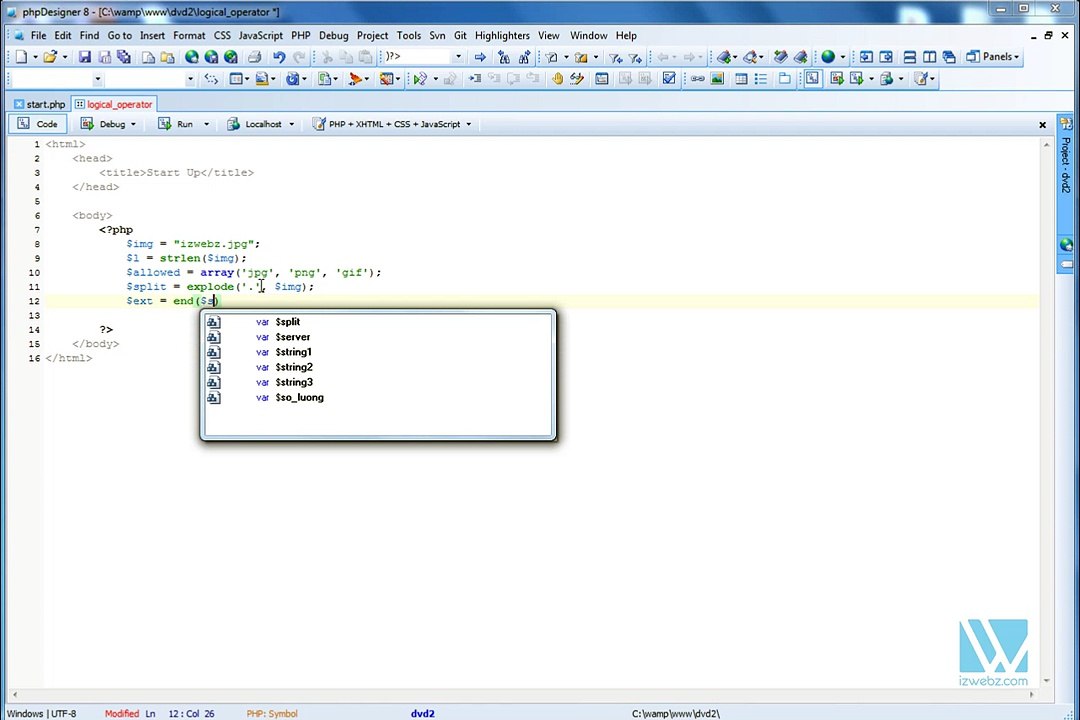This screenshot has height=720, width=1080.
Task: Click the first binoculars Find icon
Action: coord(504,57)
